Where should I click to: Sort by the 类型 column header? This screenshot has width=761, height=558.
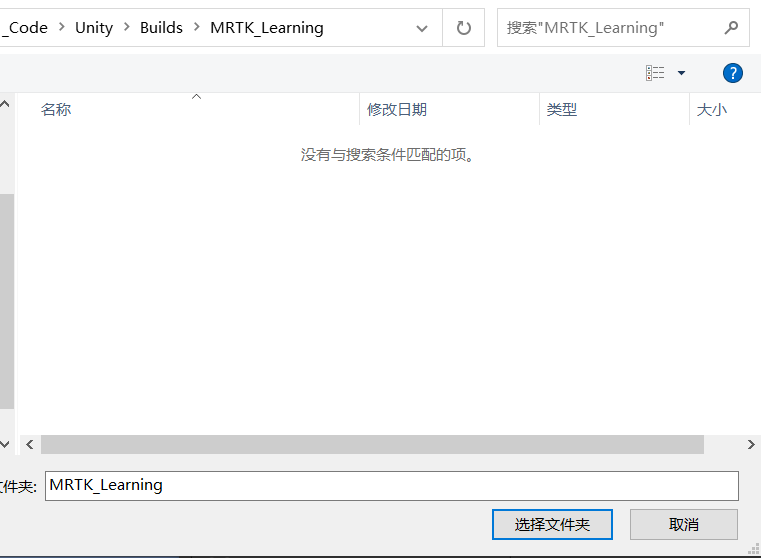pos(562,110)
